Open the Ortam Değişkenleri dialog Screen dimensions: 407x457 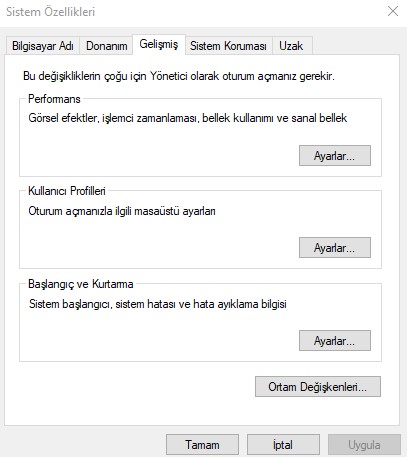[318, 387]
